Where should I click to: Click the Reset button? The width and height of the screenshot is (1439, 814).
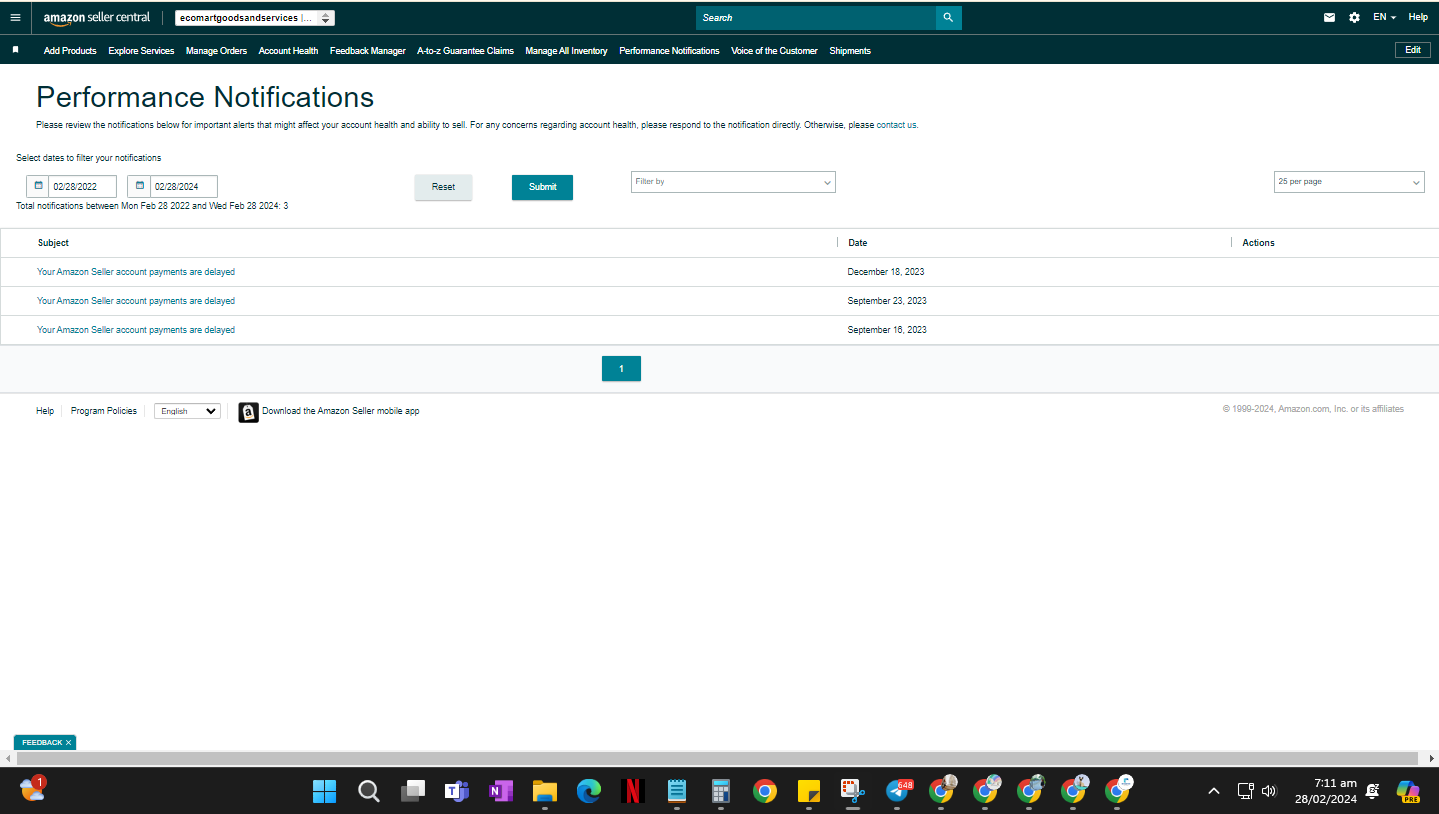[x=443, y=187]
